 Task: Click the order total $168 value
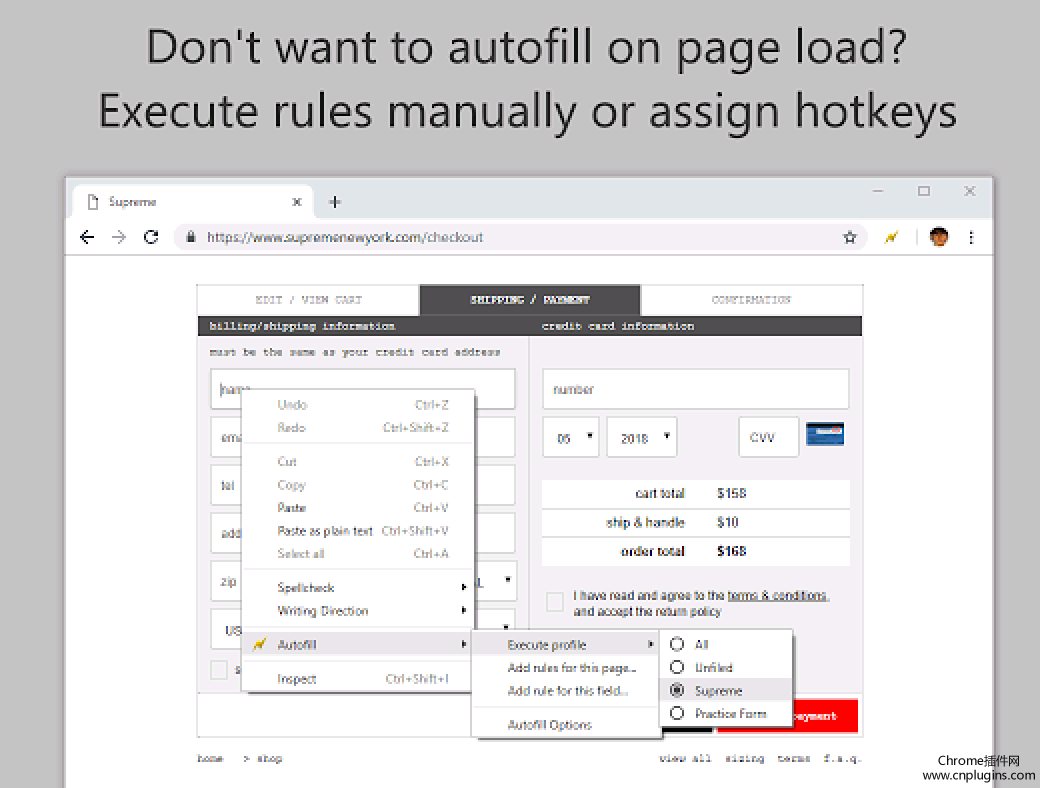click(x=732, y=551)
